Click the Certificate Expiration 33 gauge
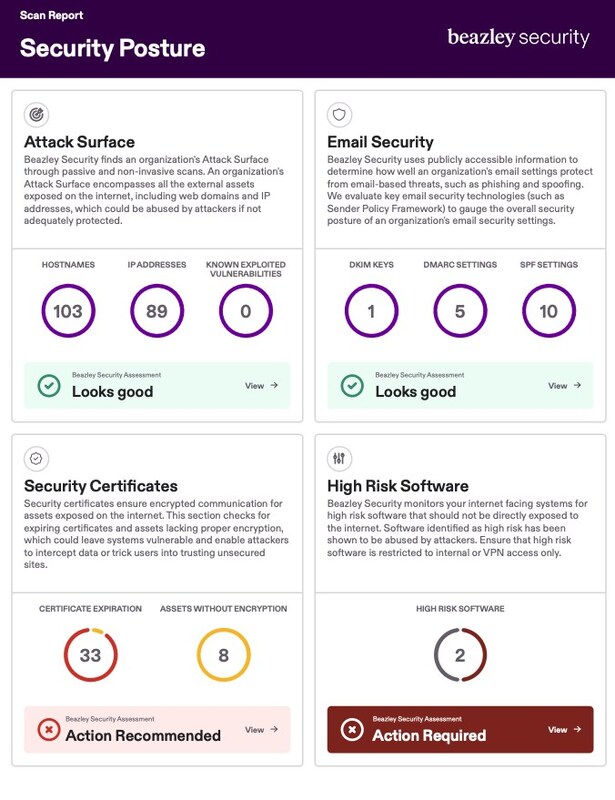The image size is (615, 800). coord(91,656)
